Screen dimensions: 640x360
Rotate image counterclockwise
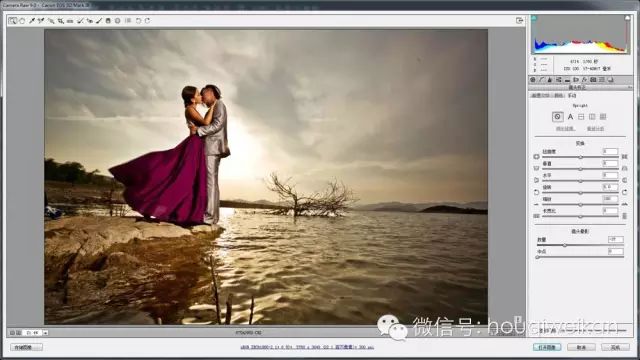138,20
